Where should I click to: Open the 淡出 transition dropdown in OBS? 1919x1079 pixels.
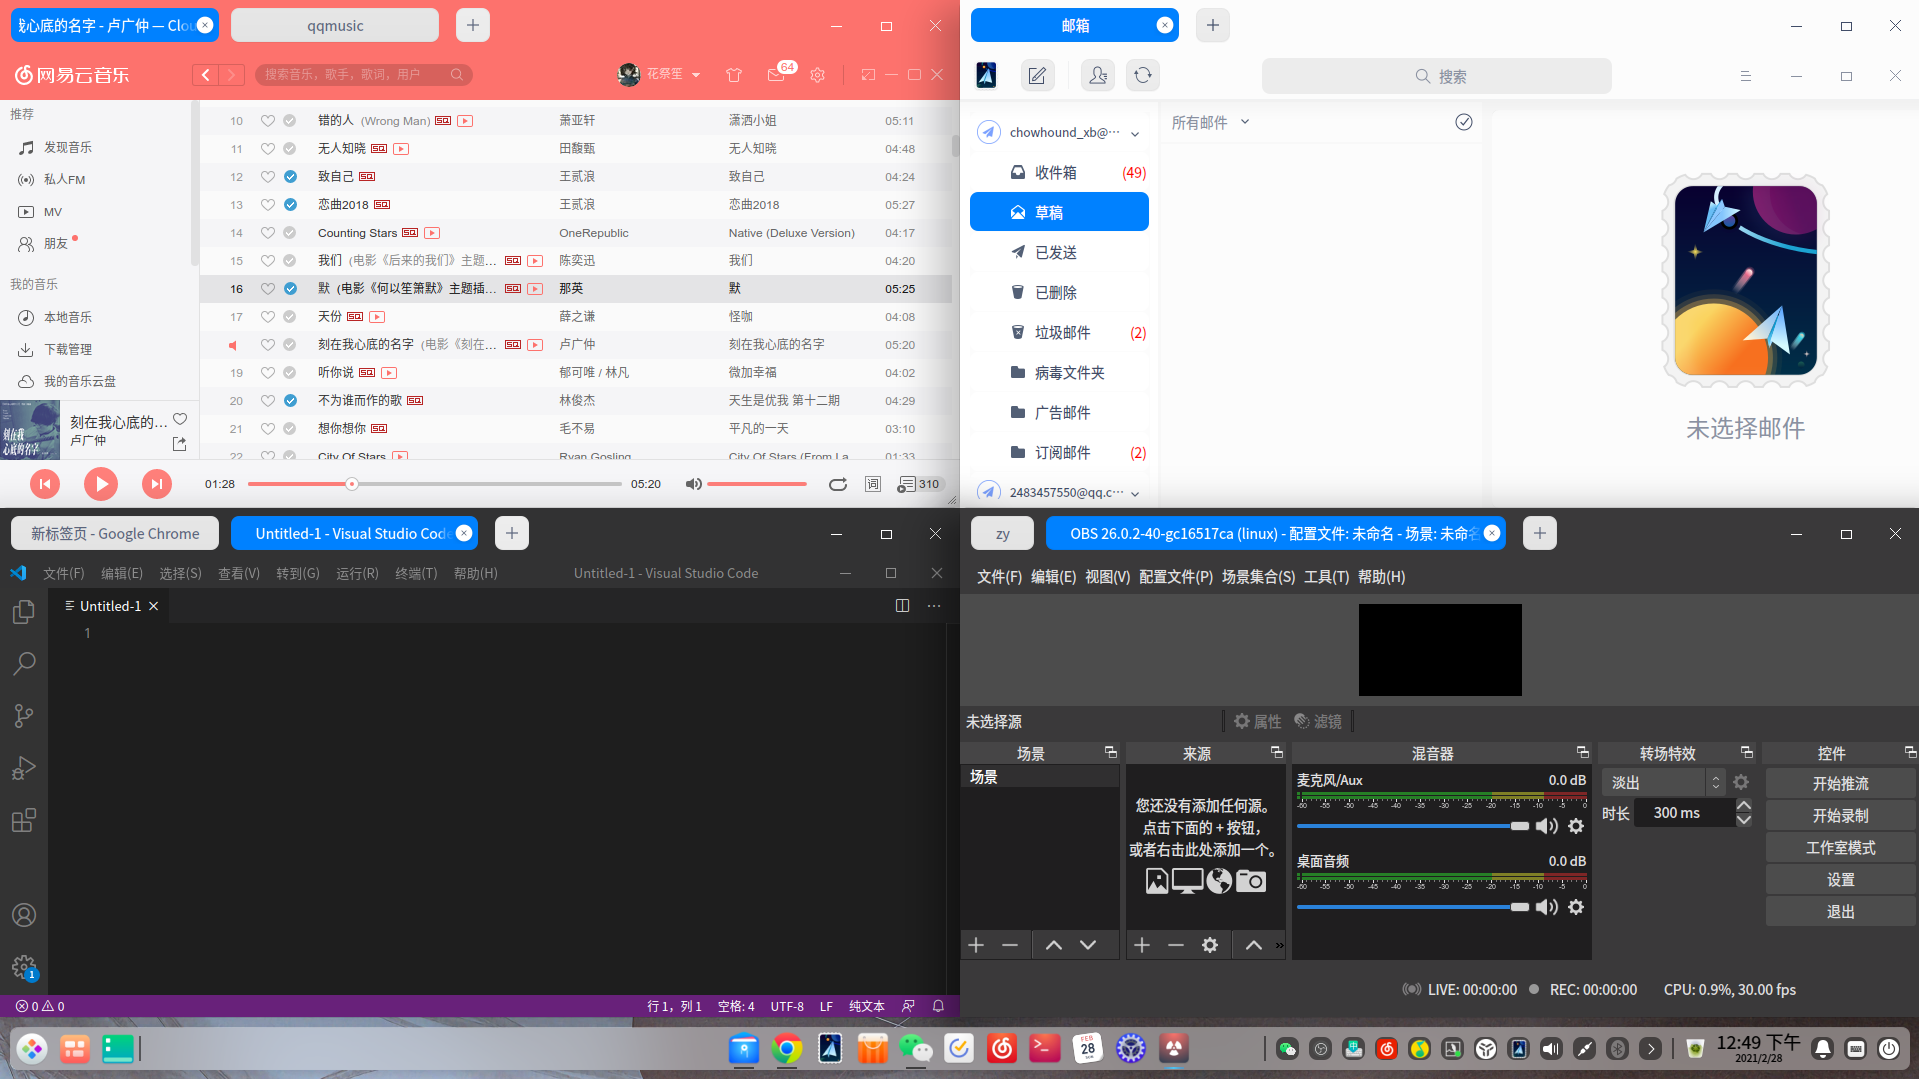[1664, 782]
